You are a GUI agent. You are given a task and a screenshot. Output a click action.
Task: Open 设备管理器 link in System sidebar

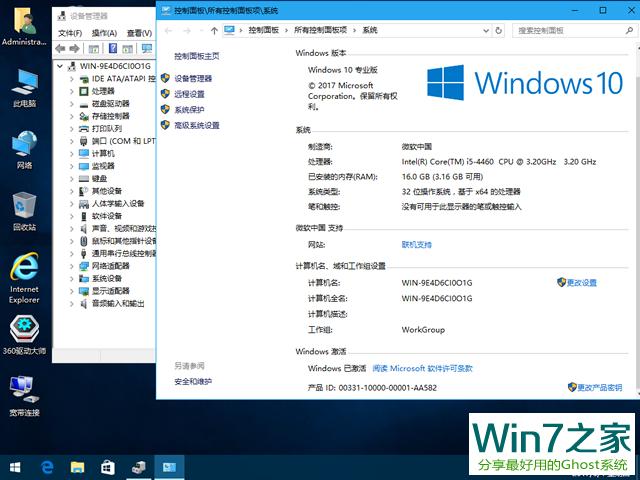point(193,78)
